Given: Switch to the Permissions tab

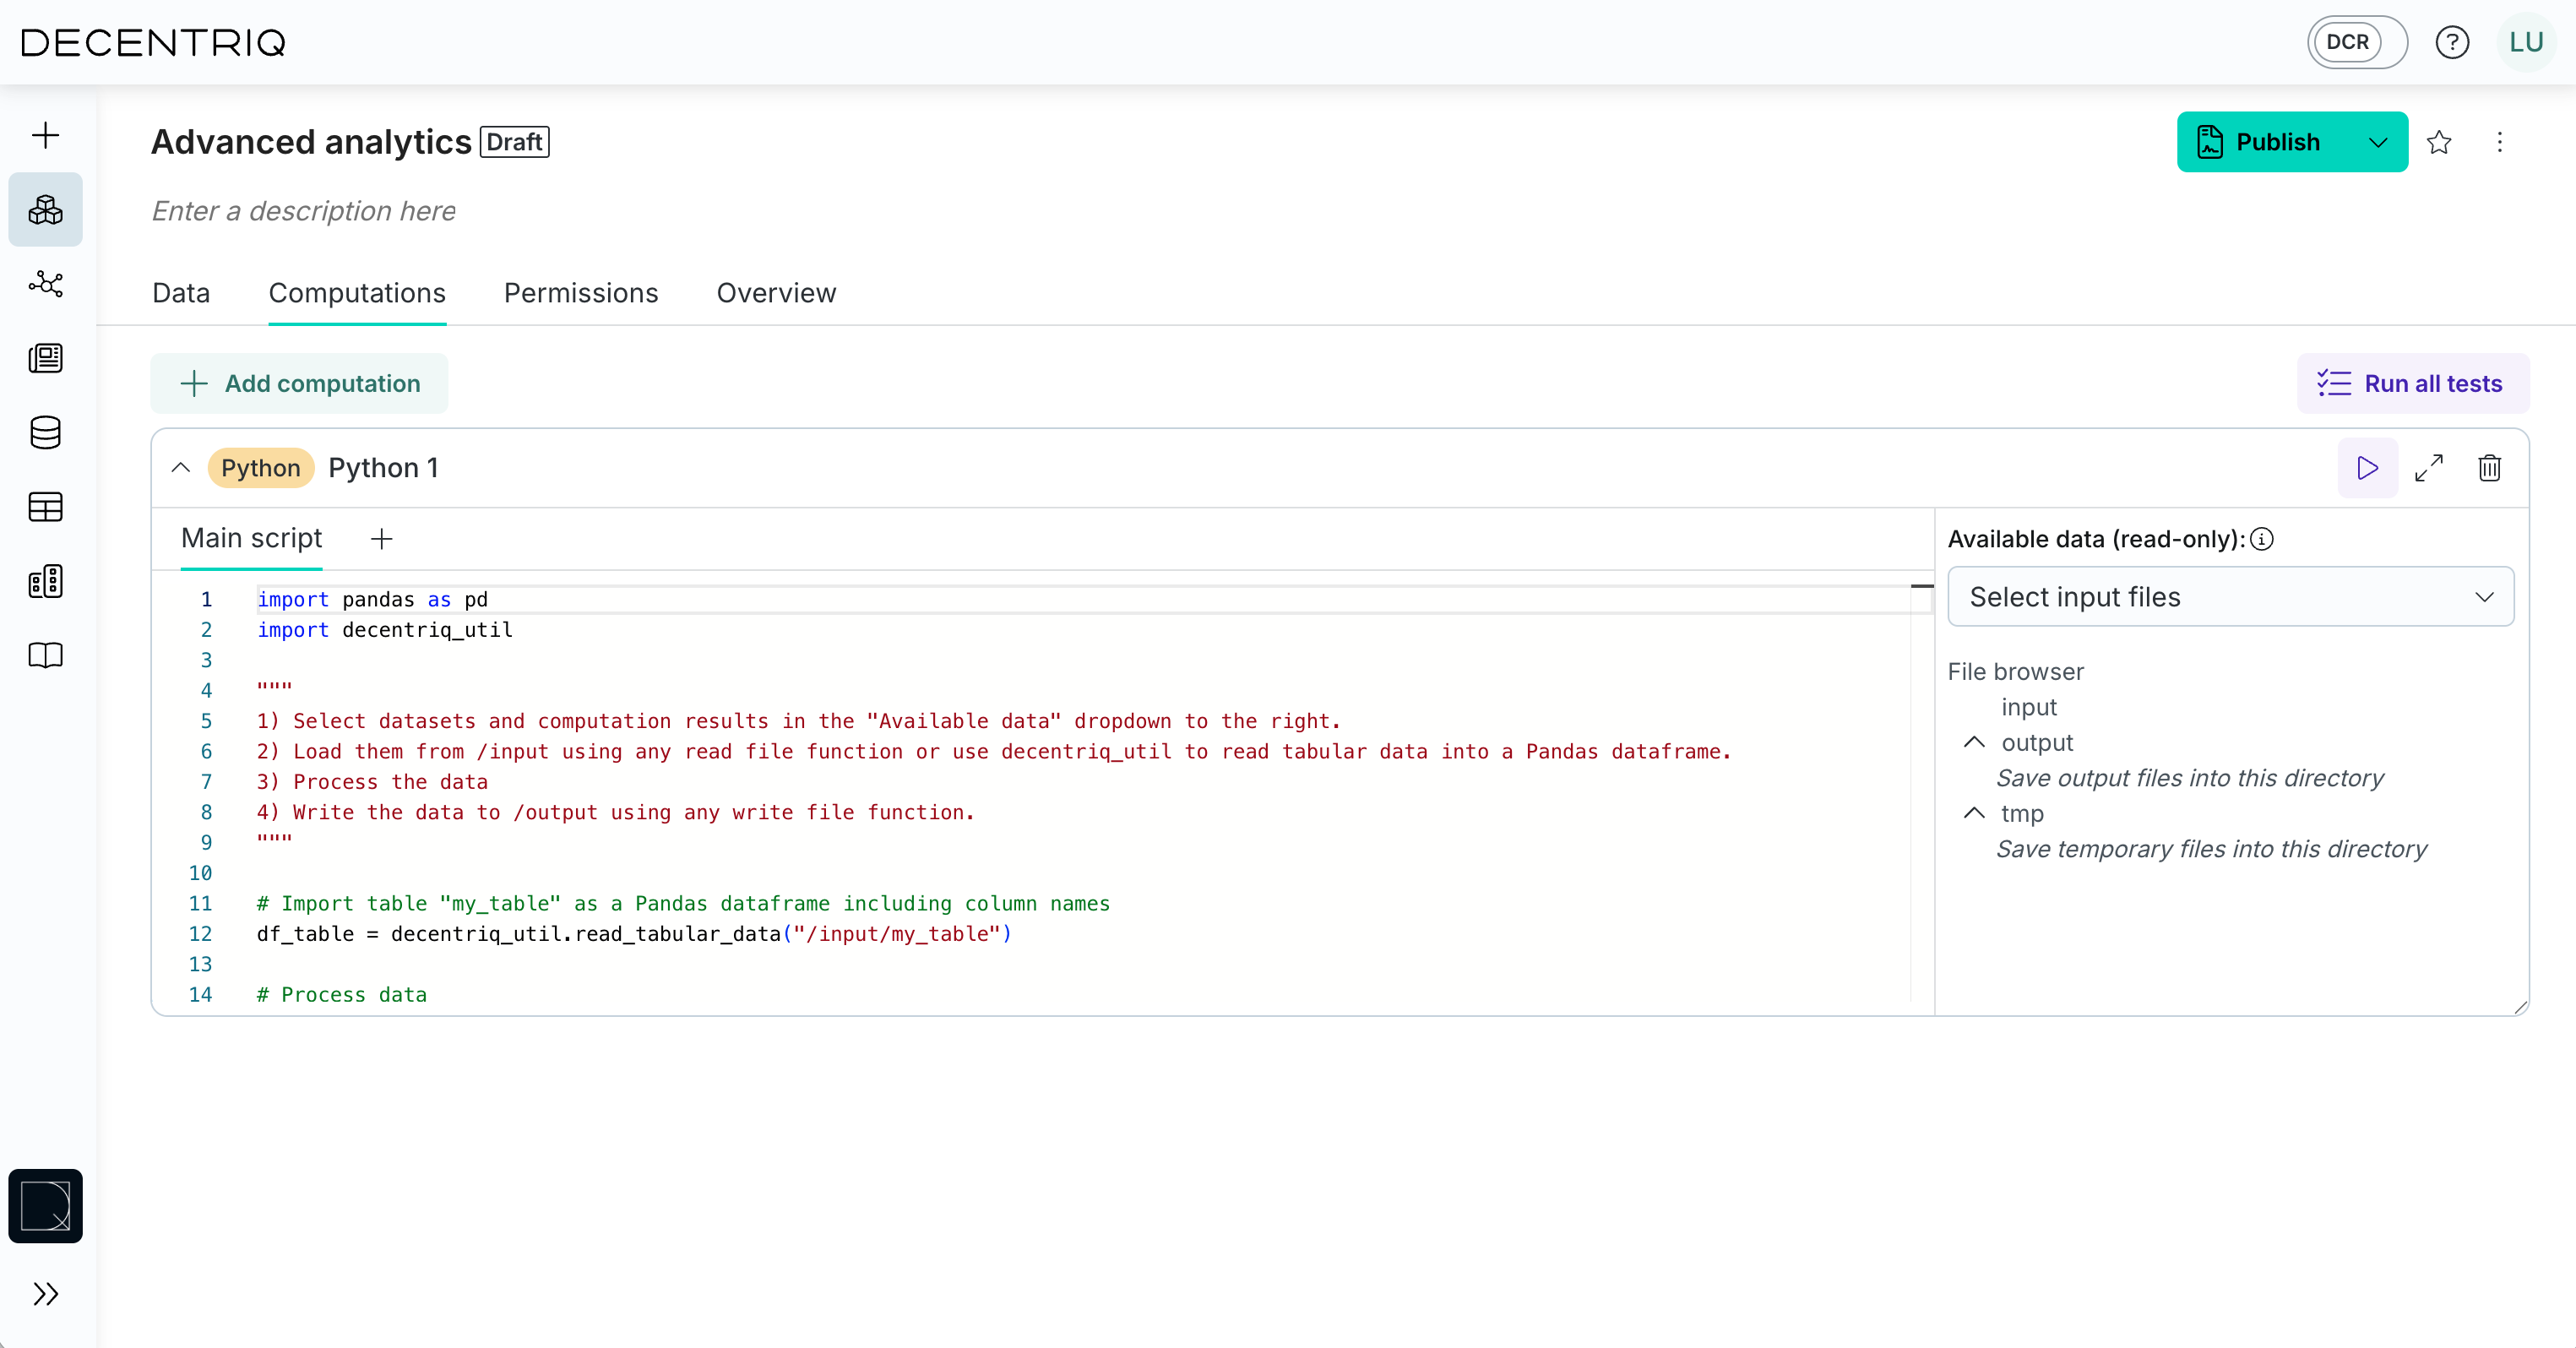Looking at the screenshot, I should (x=580, y=292).
